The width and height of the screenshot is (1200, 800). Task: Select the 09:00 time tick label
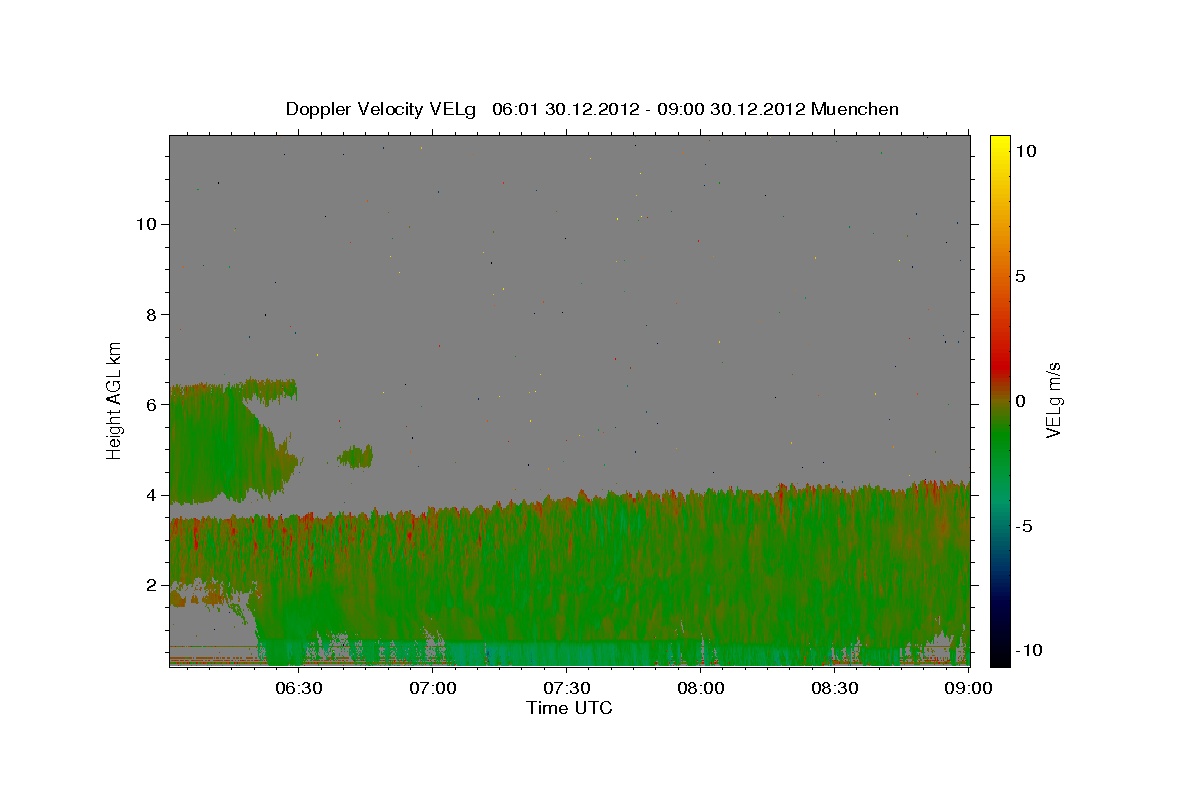pyautogui.click(x=969, y=689)
